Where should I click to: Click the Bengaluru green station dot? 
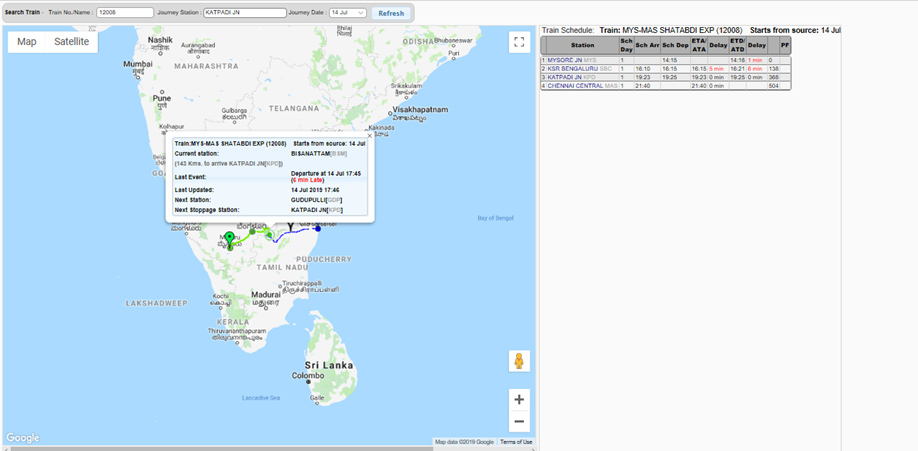click(x=252, y=231)
